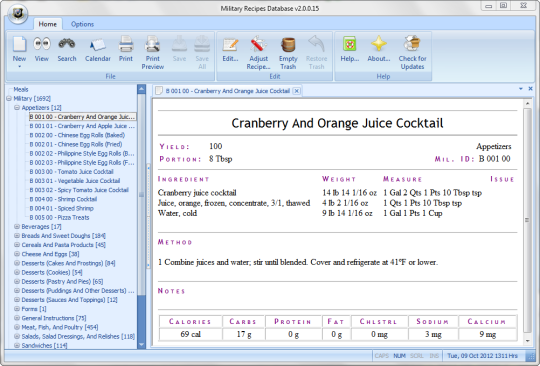Expand the Cheese And Eggs category
540x366 pixels.
[x=17, y=254]
